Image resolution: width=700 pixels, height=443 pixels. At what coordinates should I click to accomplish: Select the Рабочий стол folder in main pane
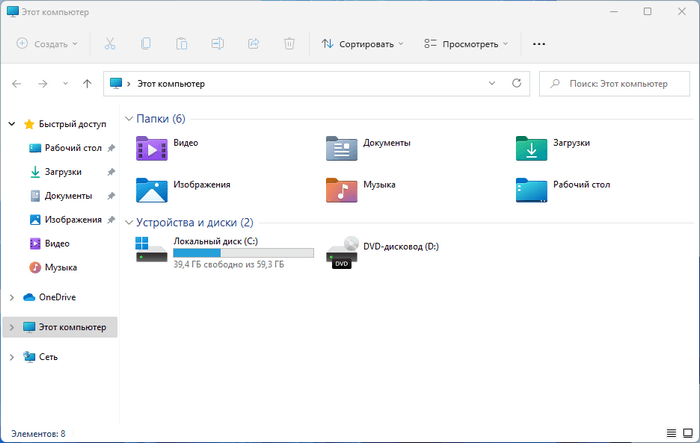(531, 190)
